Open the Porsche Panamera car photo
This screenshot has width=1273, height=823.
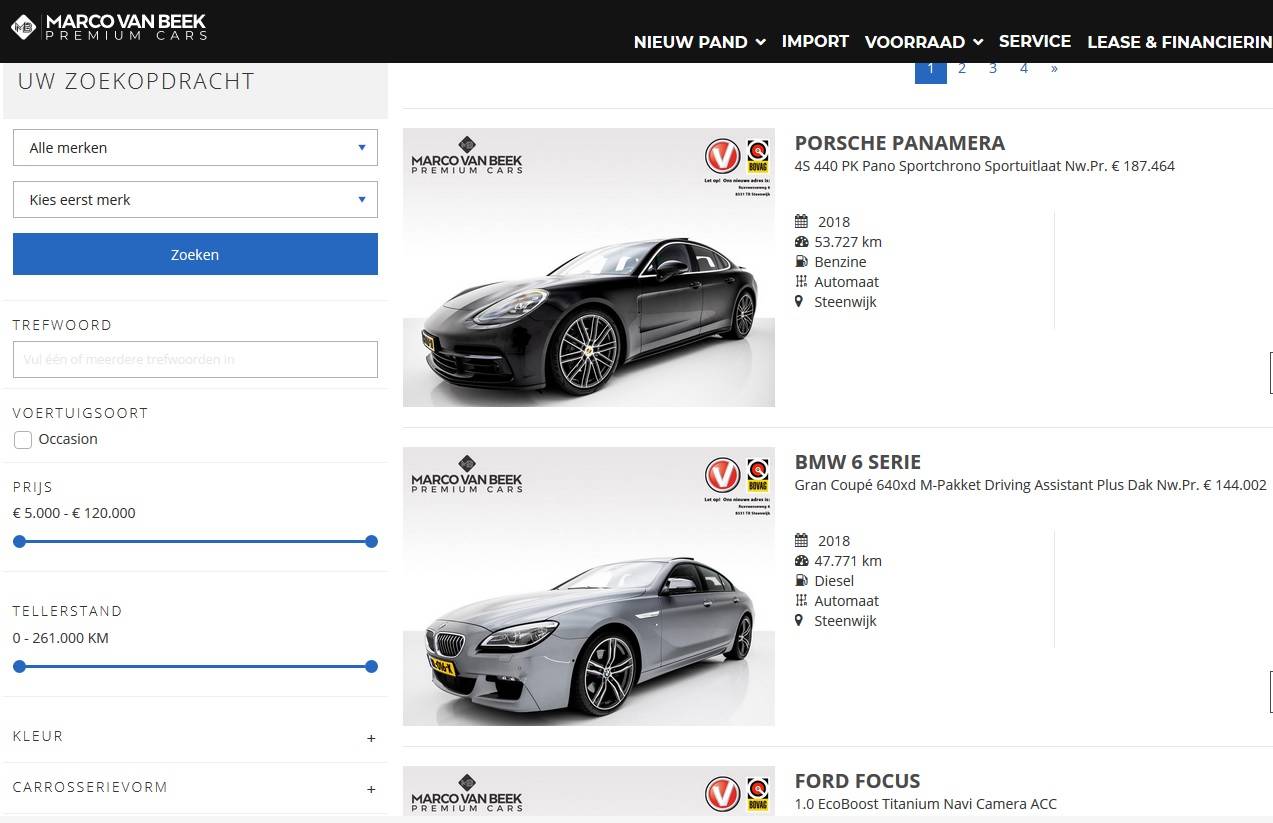tap(589, 267)
